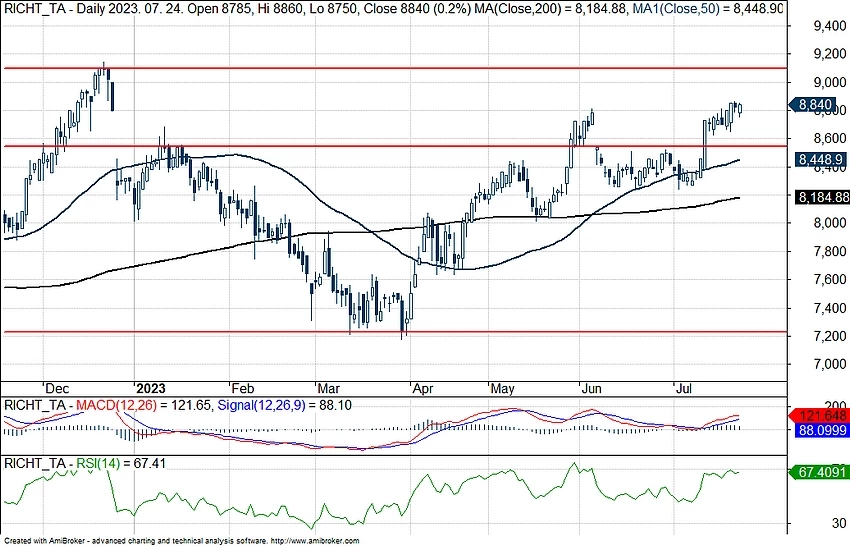Click the black 8,184.88 price tag
The image size is (850, 546).
click(x=822, y=197)
